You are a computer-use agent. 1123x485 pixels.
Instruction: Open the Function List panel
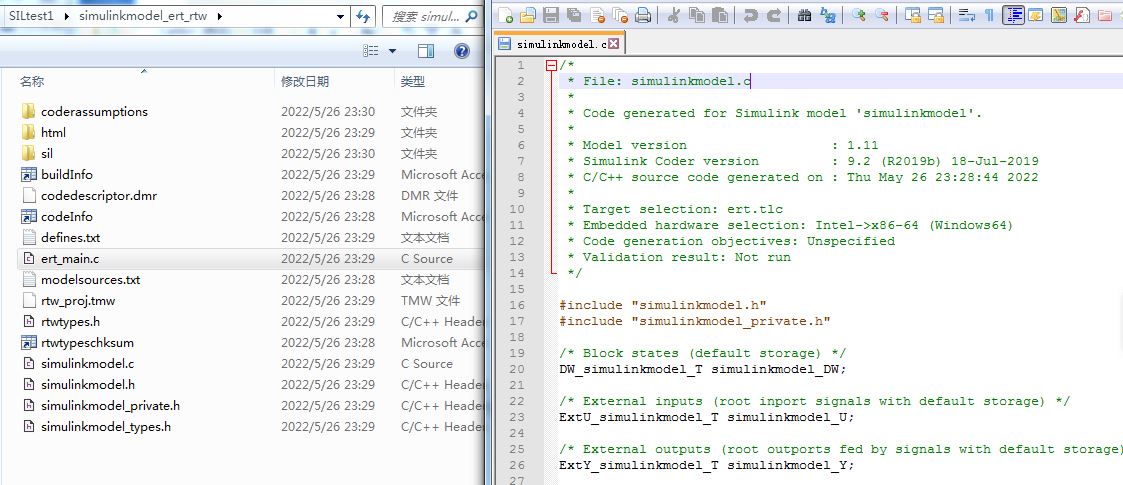tap(1081, 14)
